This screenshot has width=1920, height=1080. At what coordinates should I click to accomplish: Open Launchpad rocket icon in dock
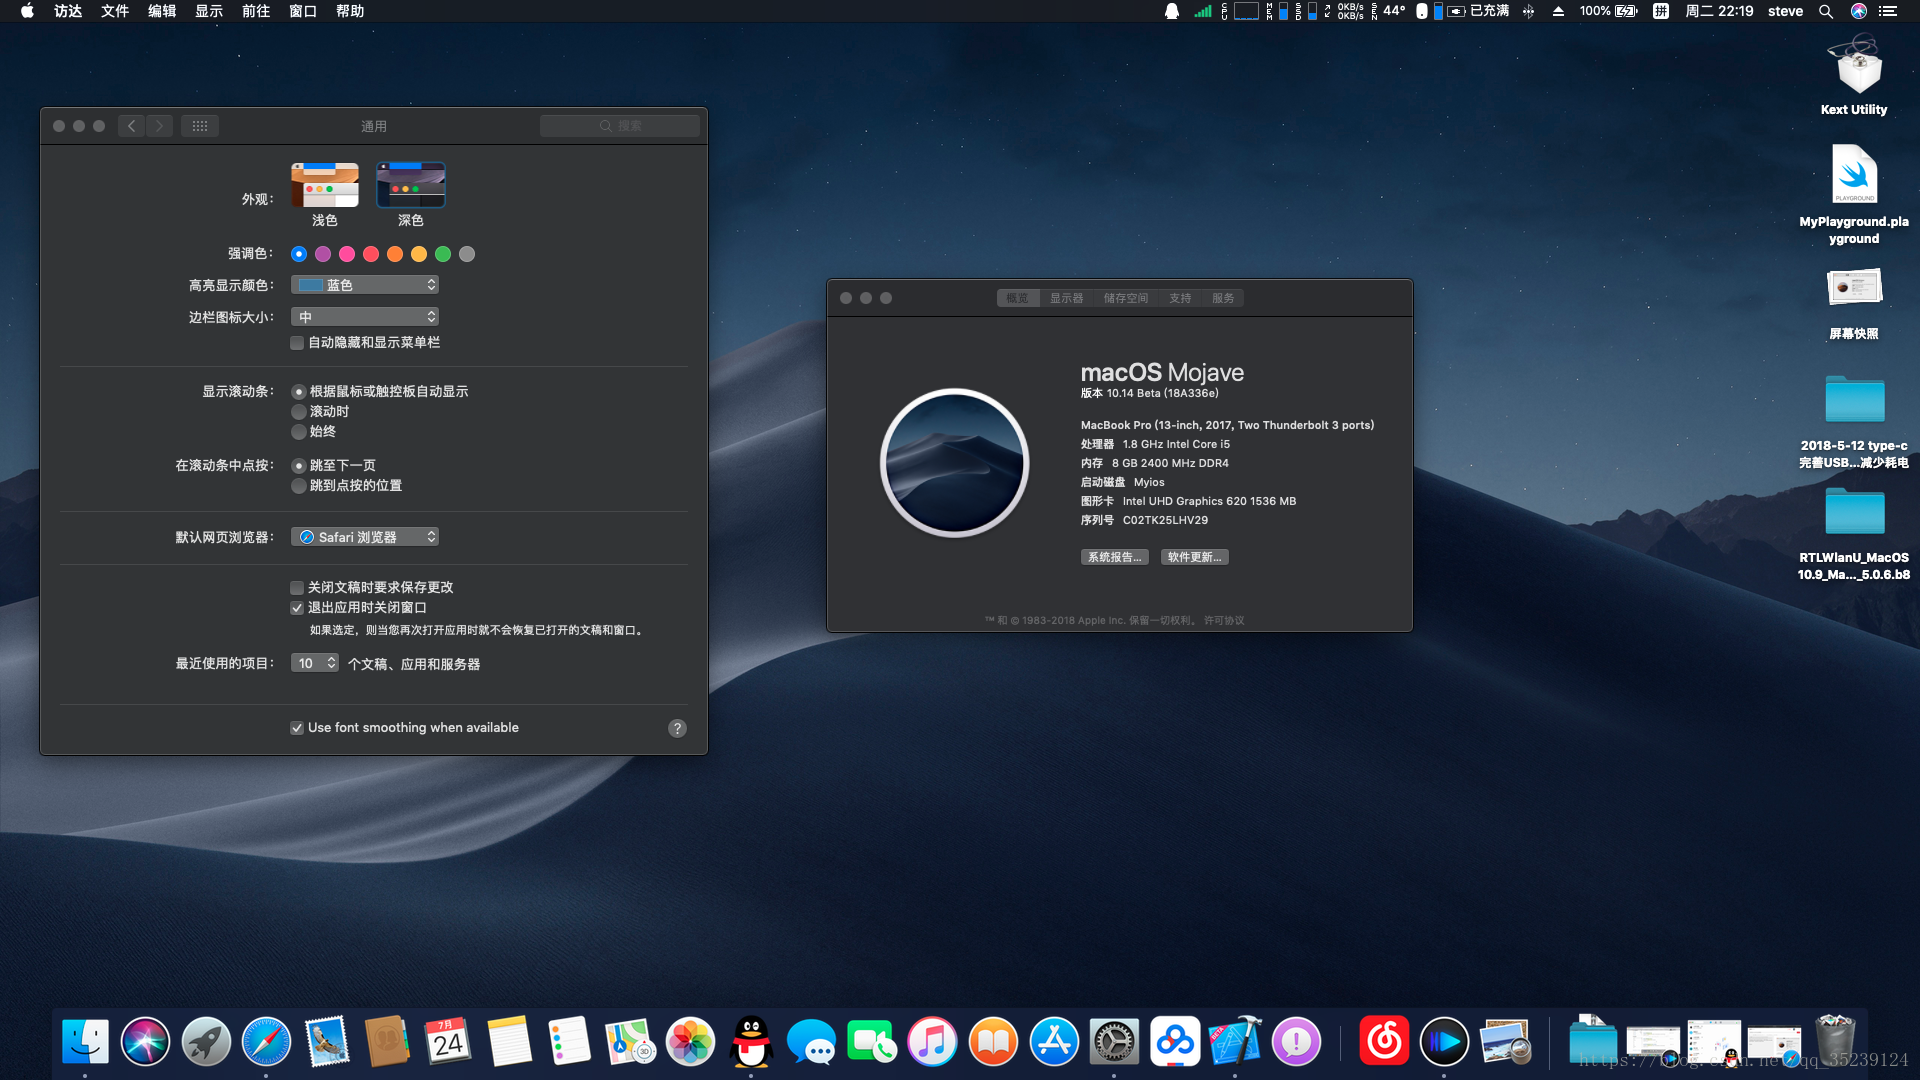tap(206, 1042)
